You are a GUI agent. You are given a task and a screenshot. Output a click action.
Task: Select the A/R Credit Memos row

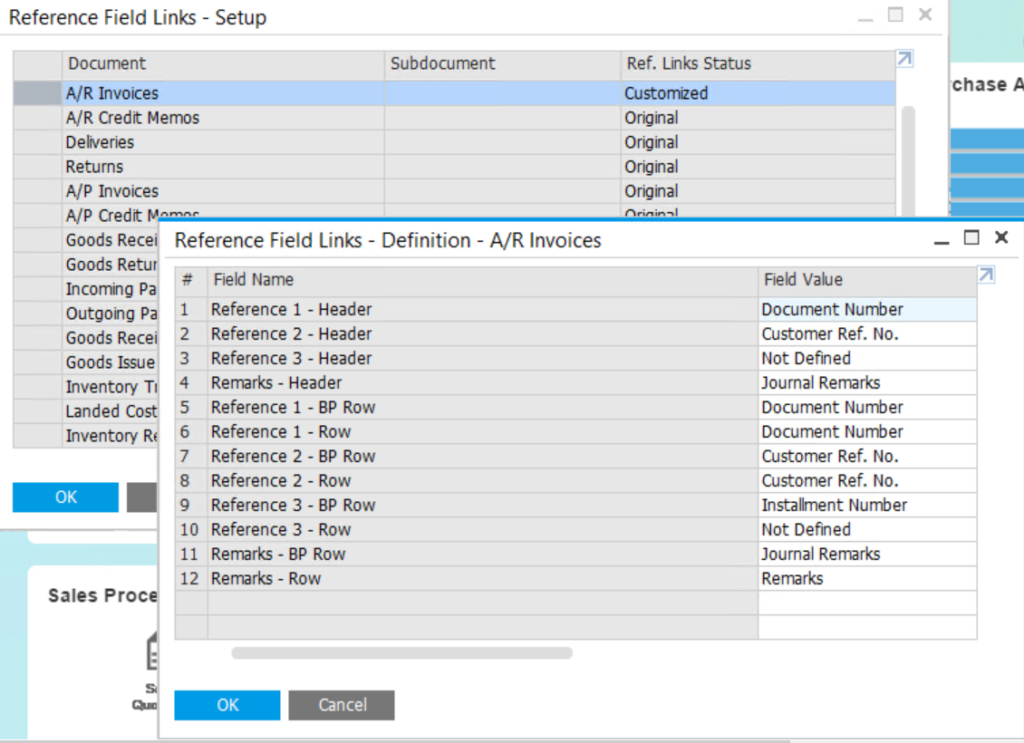pos(200,117)
